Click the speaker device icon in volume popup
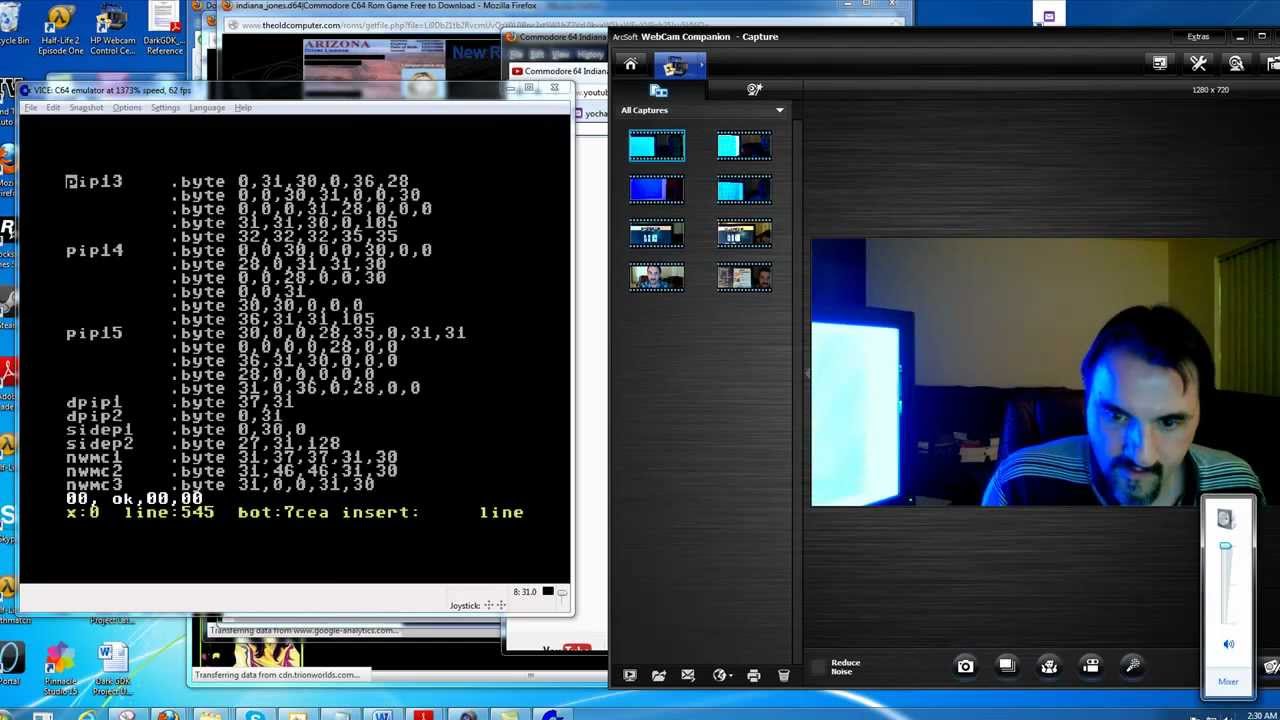Viewport: 1280px width, 720px height. (1226, 518)
